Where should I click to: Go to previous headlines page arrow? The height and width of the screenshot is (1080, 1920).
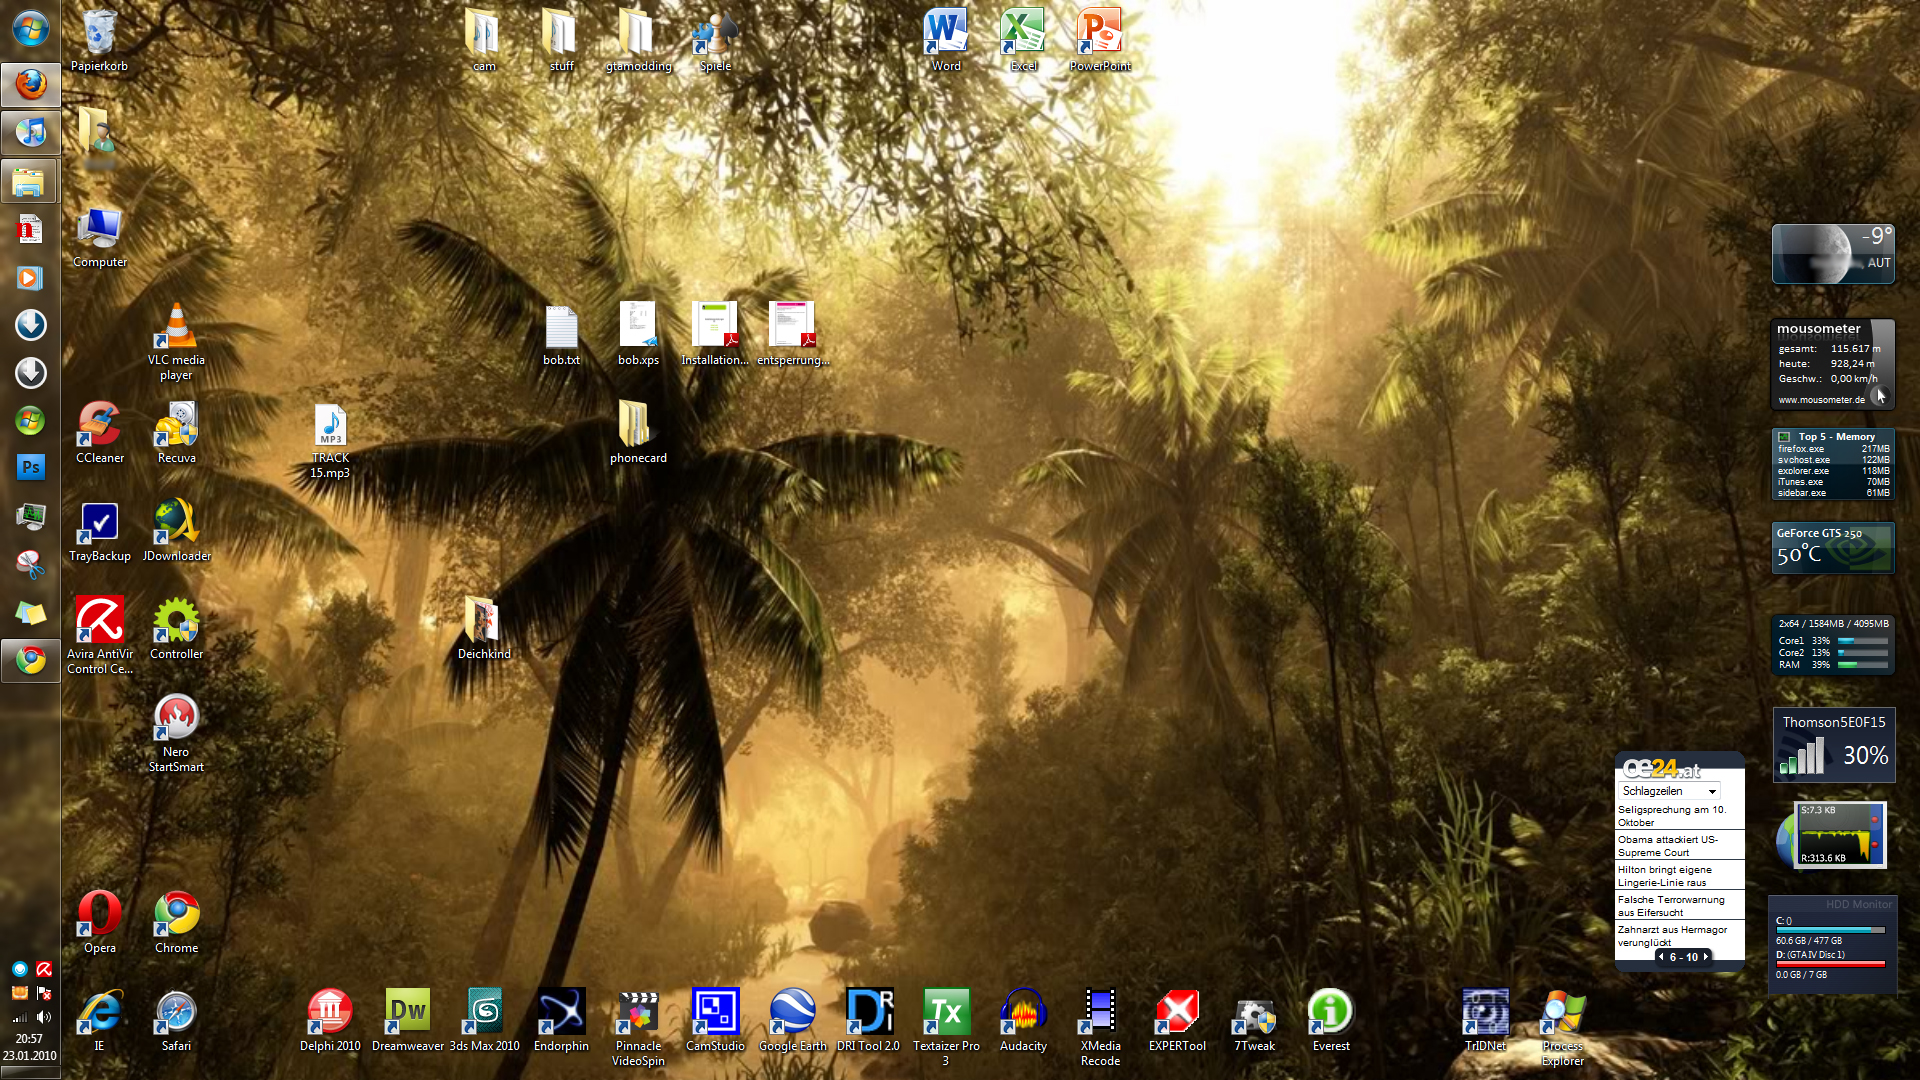tap(1661, 957)
